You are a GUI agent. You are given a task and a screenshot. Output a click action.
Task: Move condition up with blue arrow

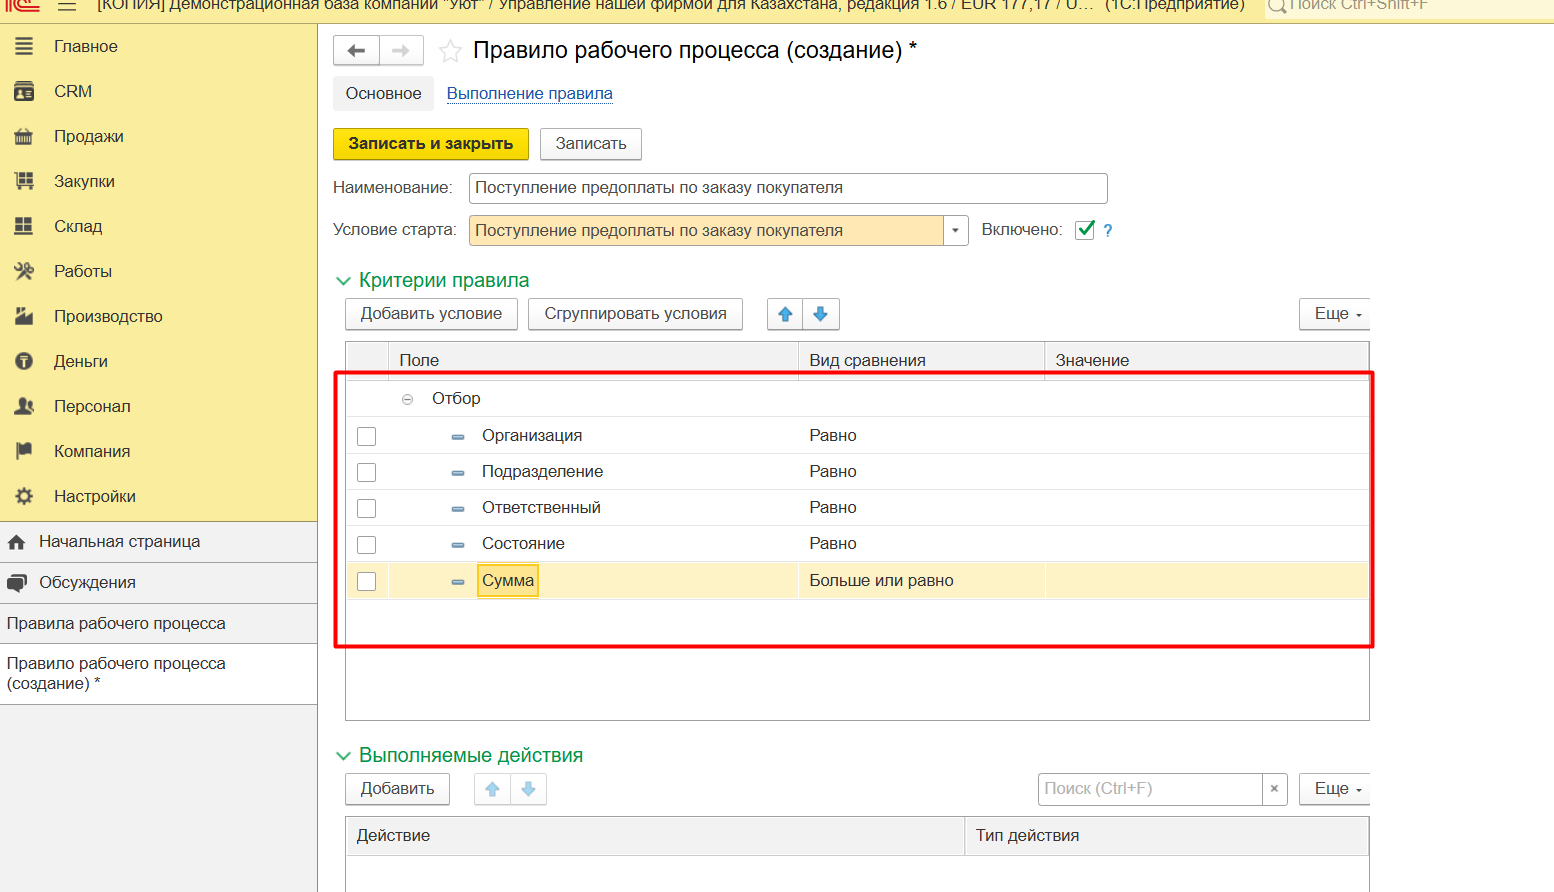click(785, 314)
